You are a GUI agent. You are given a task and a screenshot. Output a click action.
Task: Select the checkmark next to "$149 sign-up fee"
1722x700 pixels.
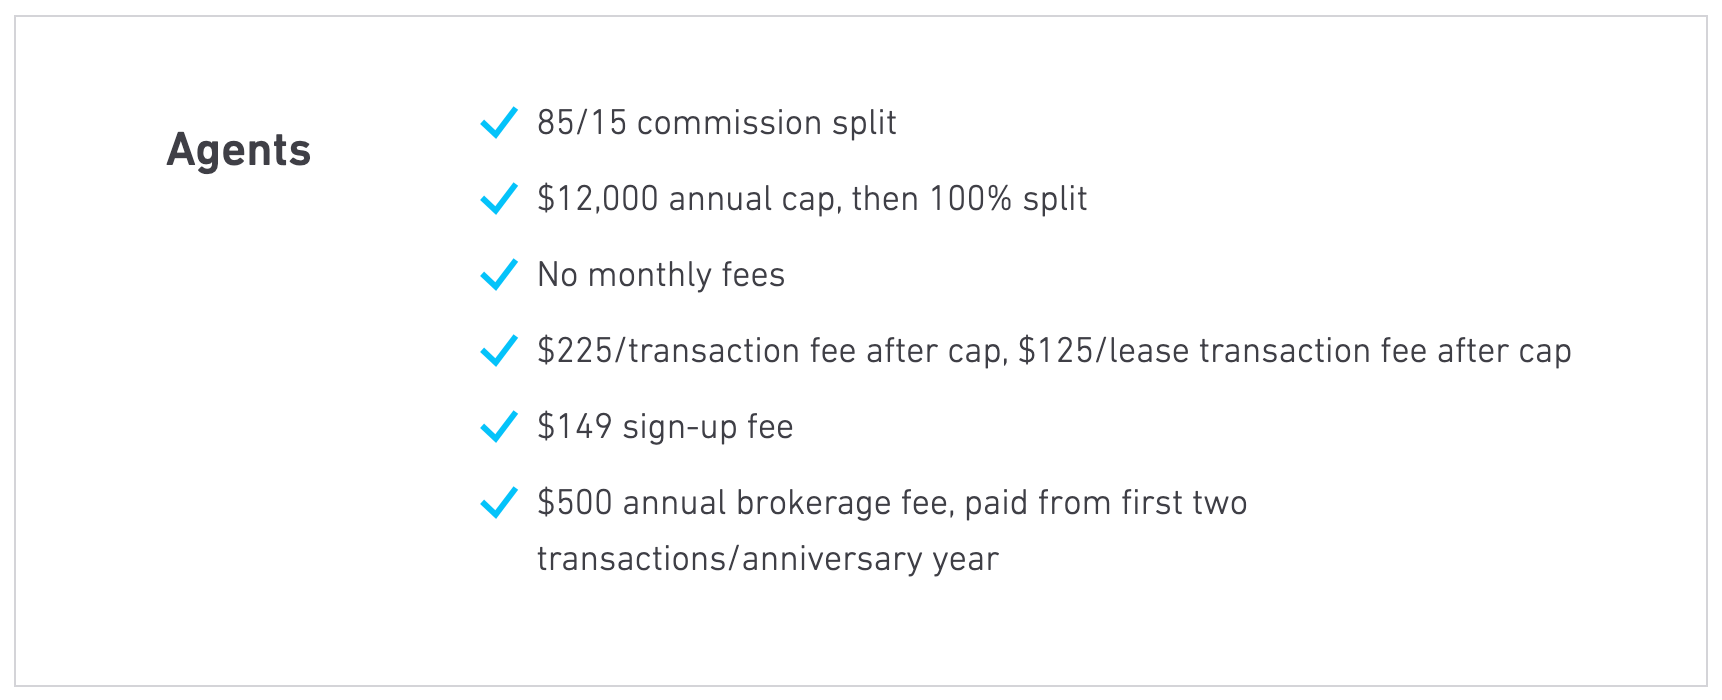click(499, 427)
